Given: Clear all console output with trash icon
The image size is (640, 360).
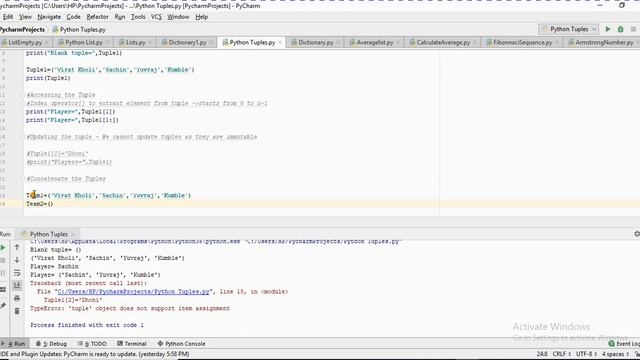Looking at the screenshot, I should pos(17,311).
